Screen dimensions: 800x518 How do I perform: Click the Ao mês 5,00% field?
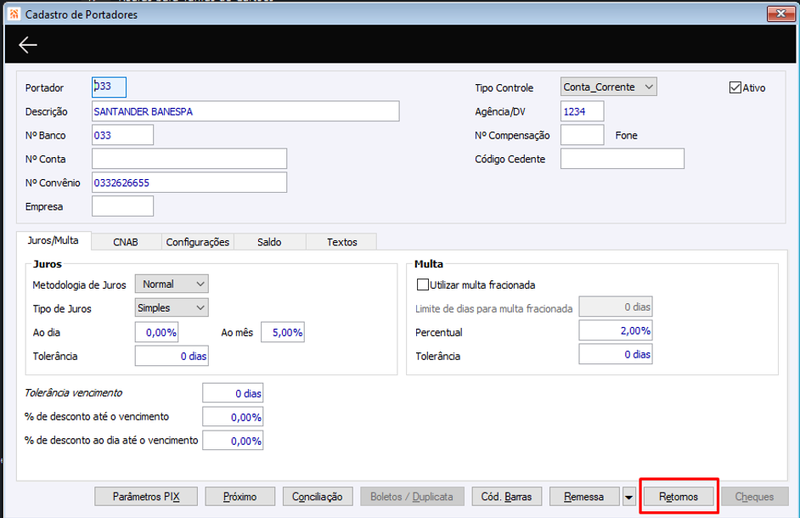(283, 332)
